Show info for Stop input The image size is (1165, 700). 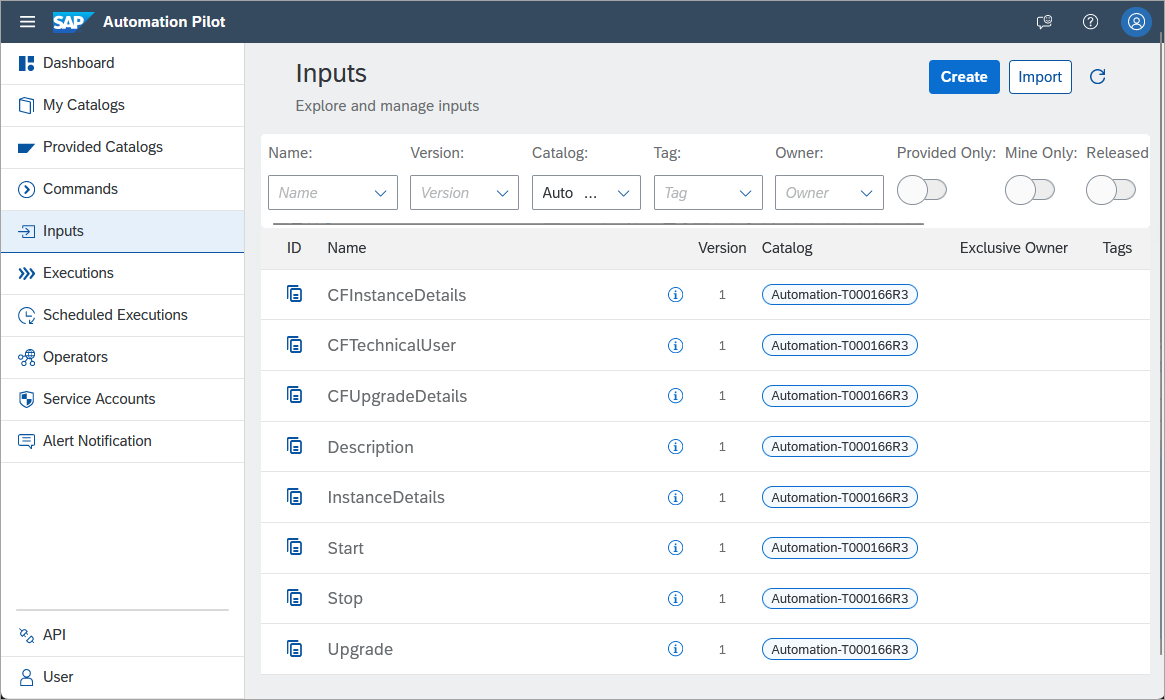(x=675, y=598)
